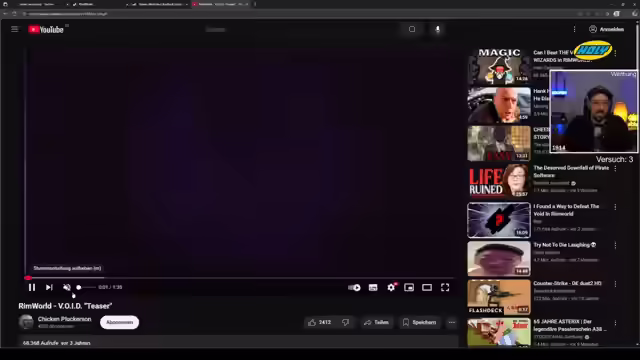Click the volume slider
640x360 pixels.
pos(86,287)
